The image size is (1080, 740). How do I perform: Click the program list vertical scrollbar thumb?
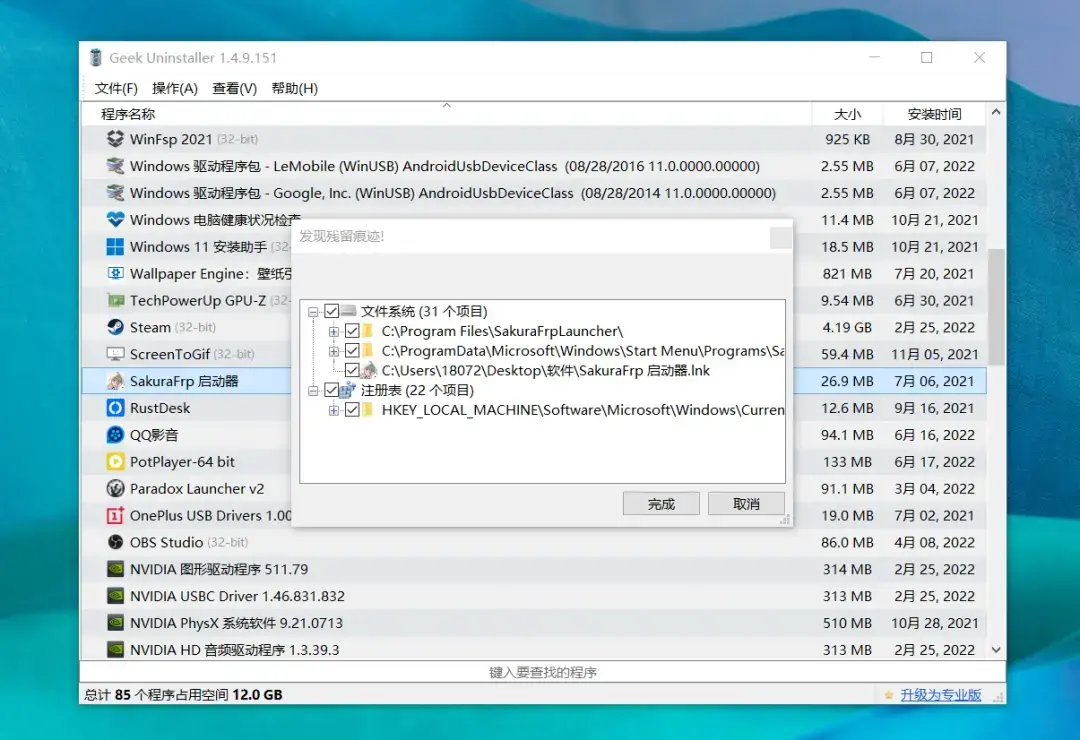996,306
